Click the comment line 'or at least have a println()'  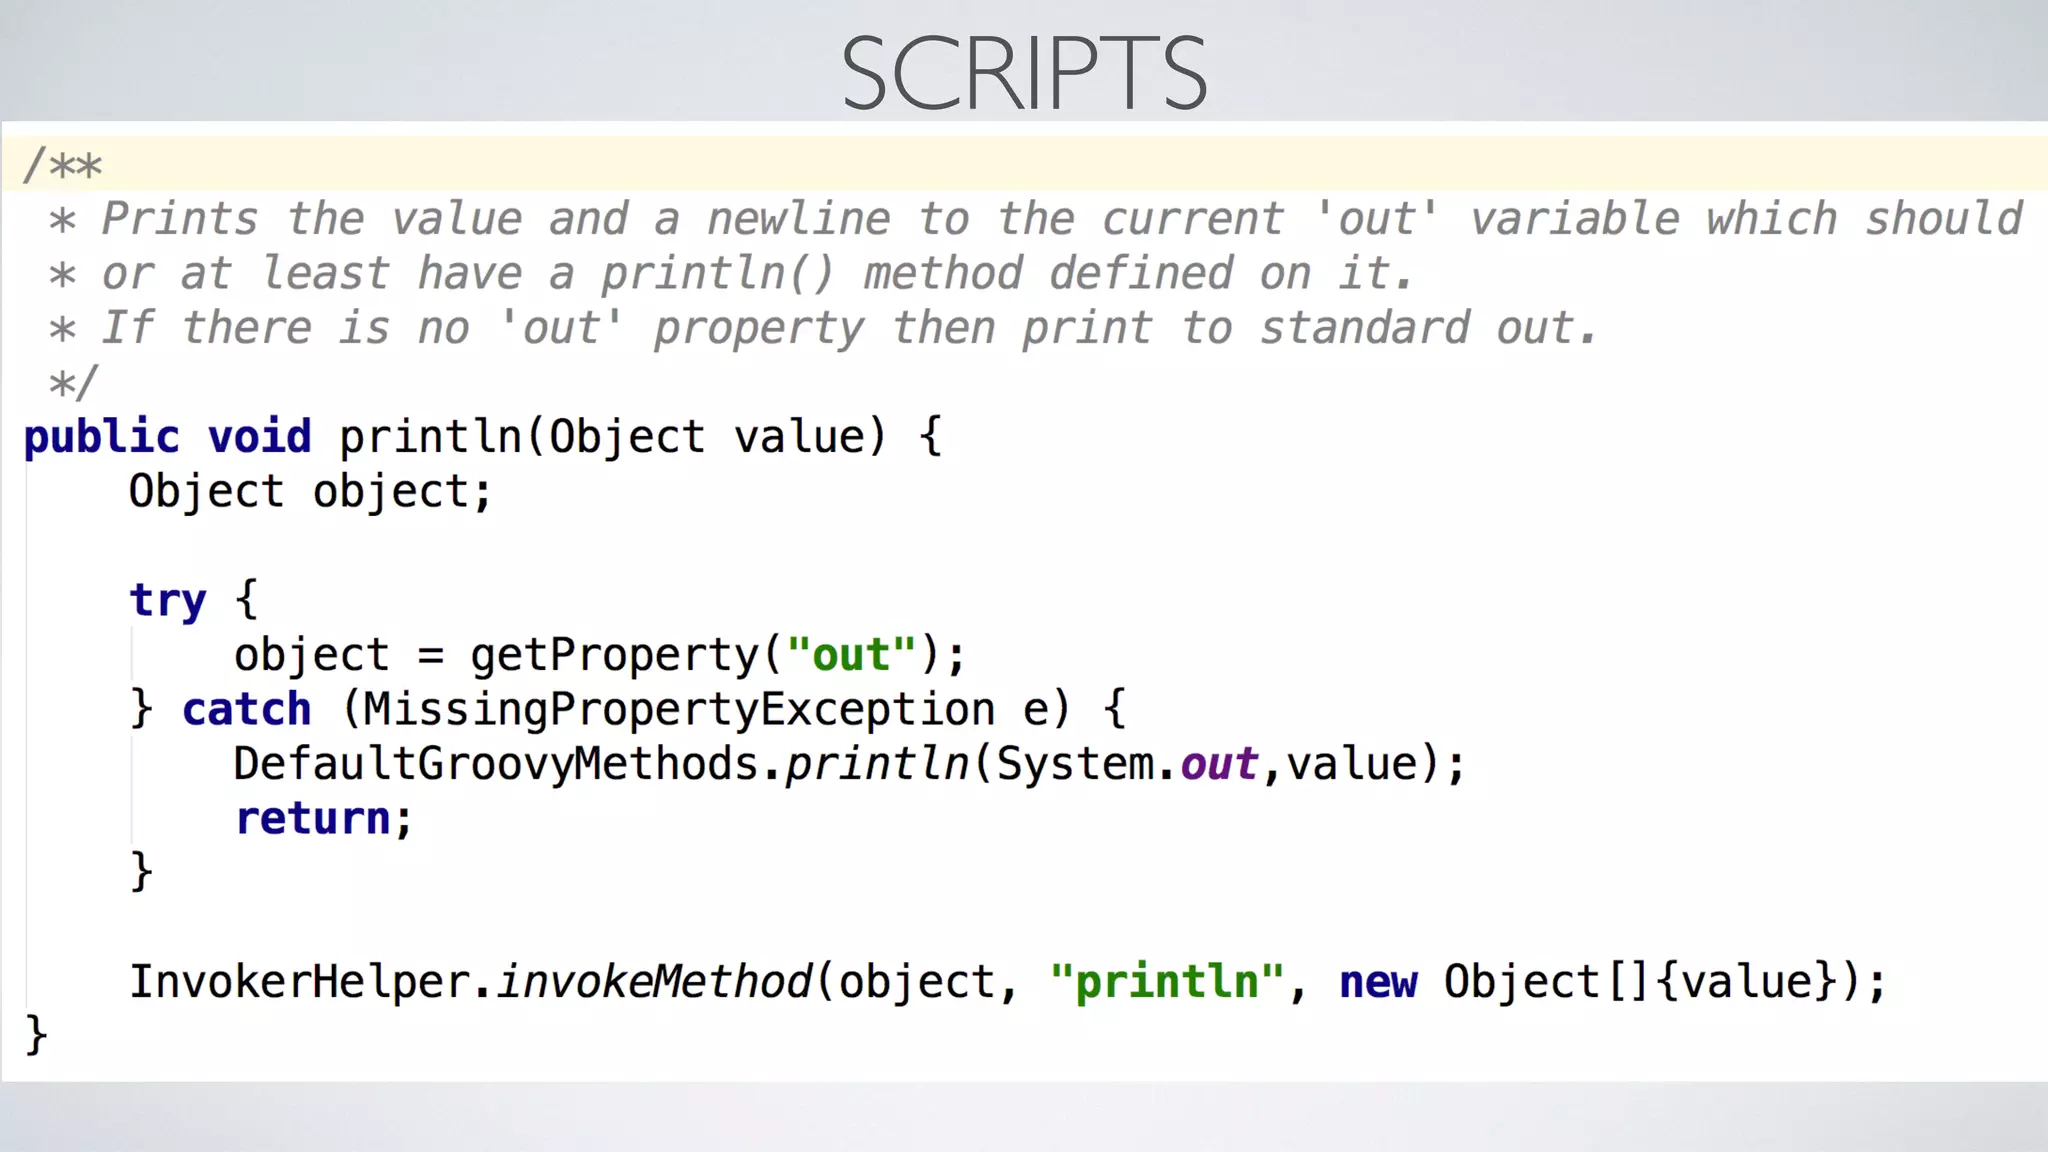[731, 273]
